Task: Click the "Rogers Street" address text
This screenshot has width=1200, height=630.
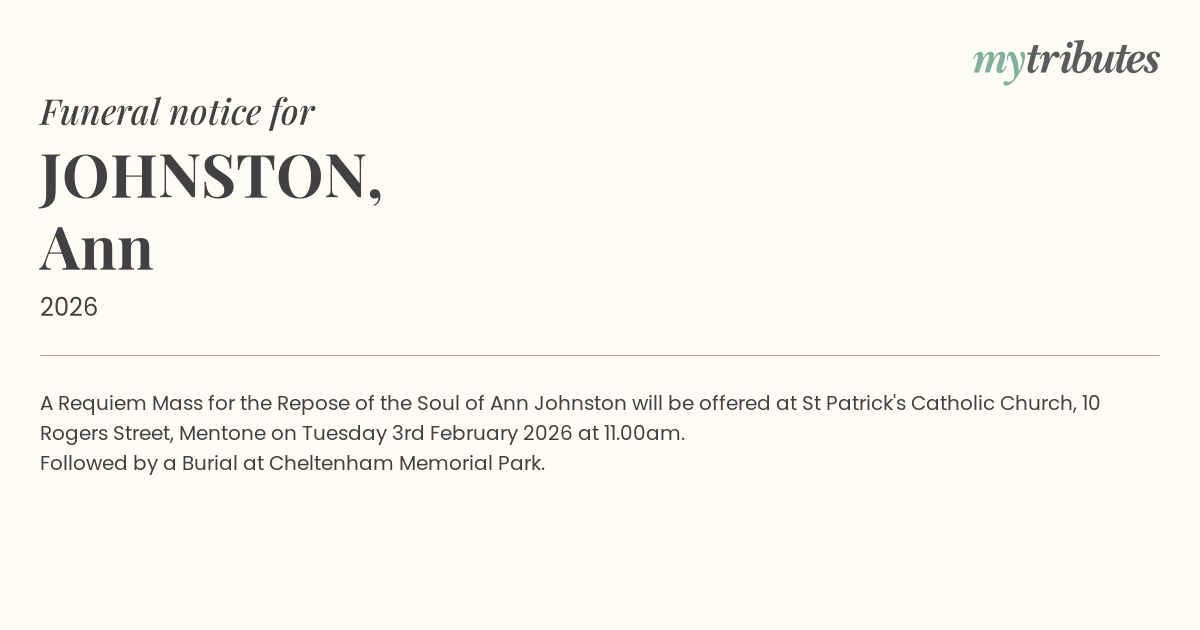Action: tap(104, 434)
